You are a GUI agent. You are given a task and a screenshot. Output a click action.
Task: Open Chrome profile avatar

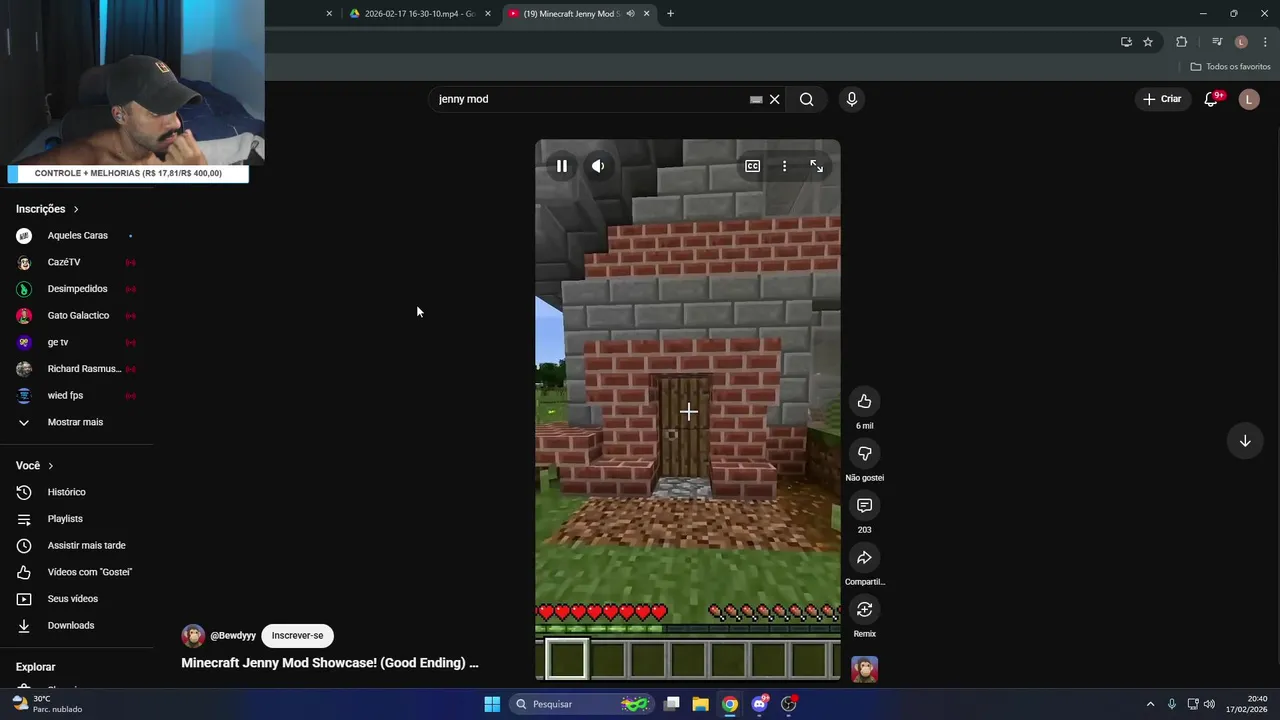[1241, 42]
